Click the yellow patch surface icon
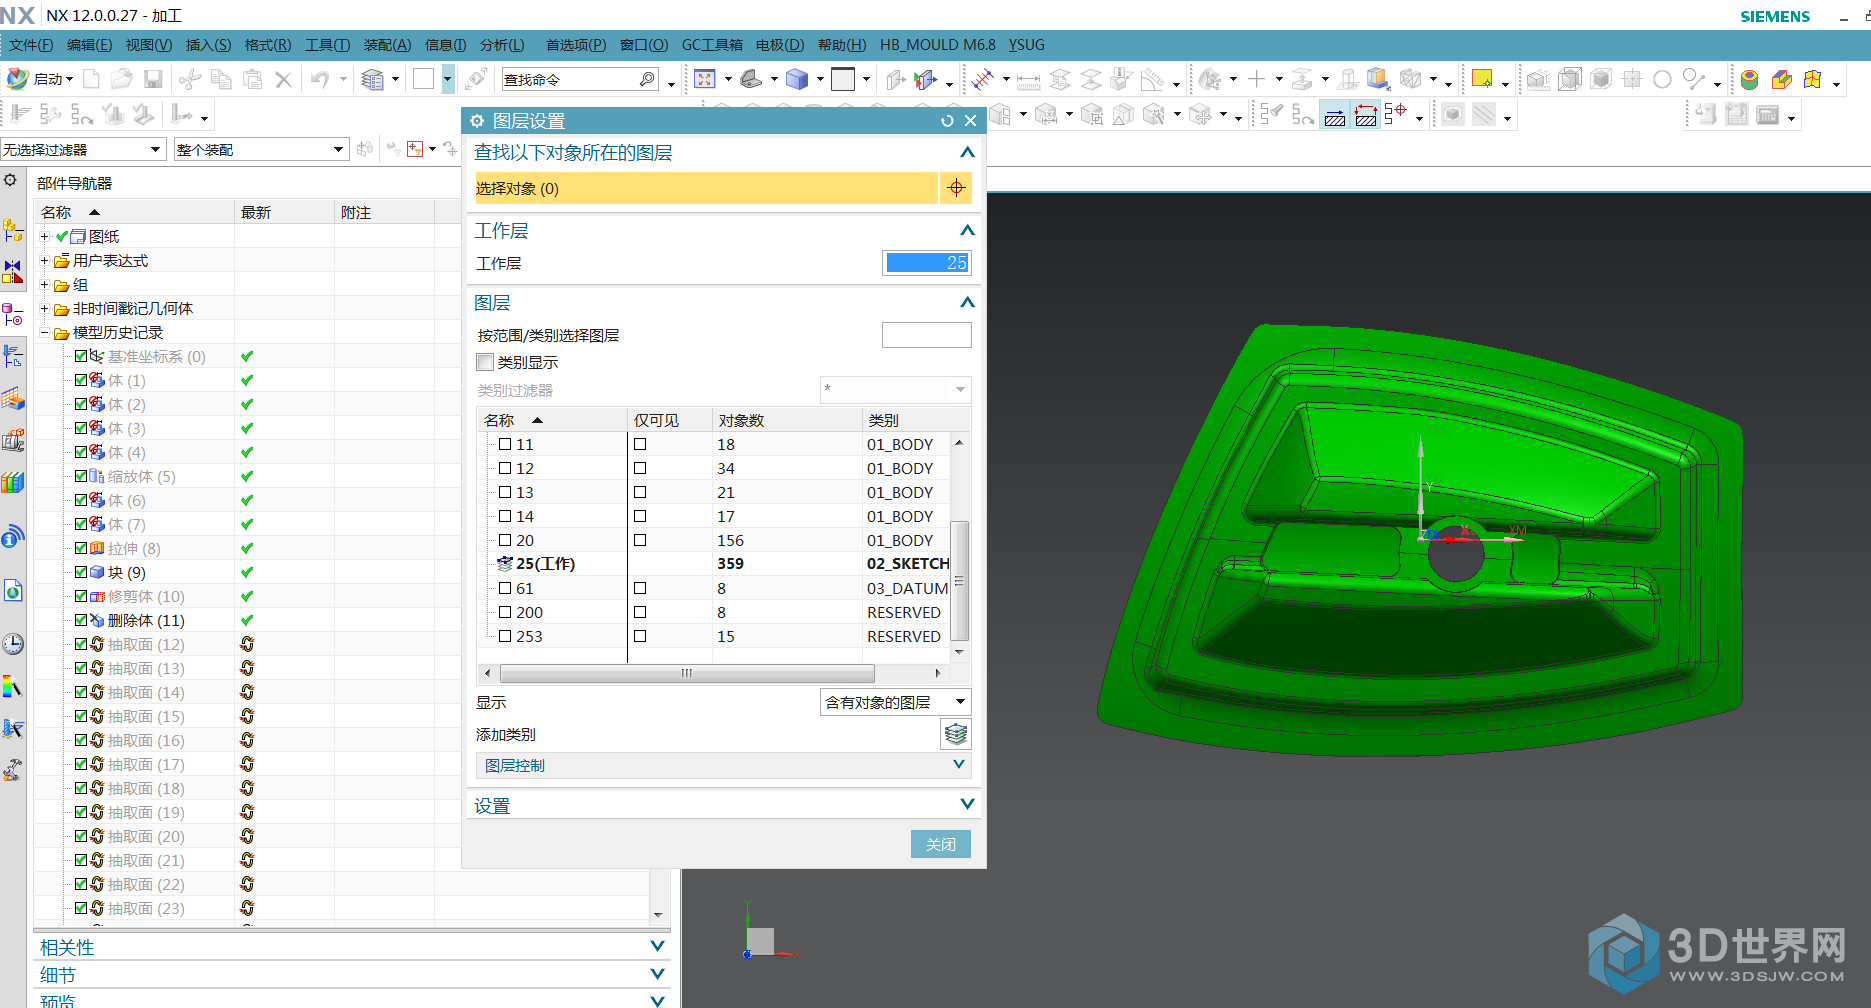This screenshot has height=1008, width=1871. [x=1813, y=79]
